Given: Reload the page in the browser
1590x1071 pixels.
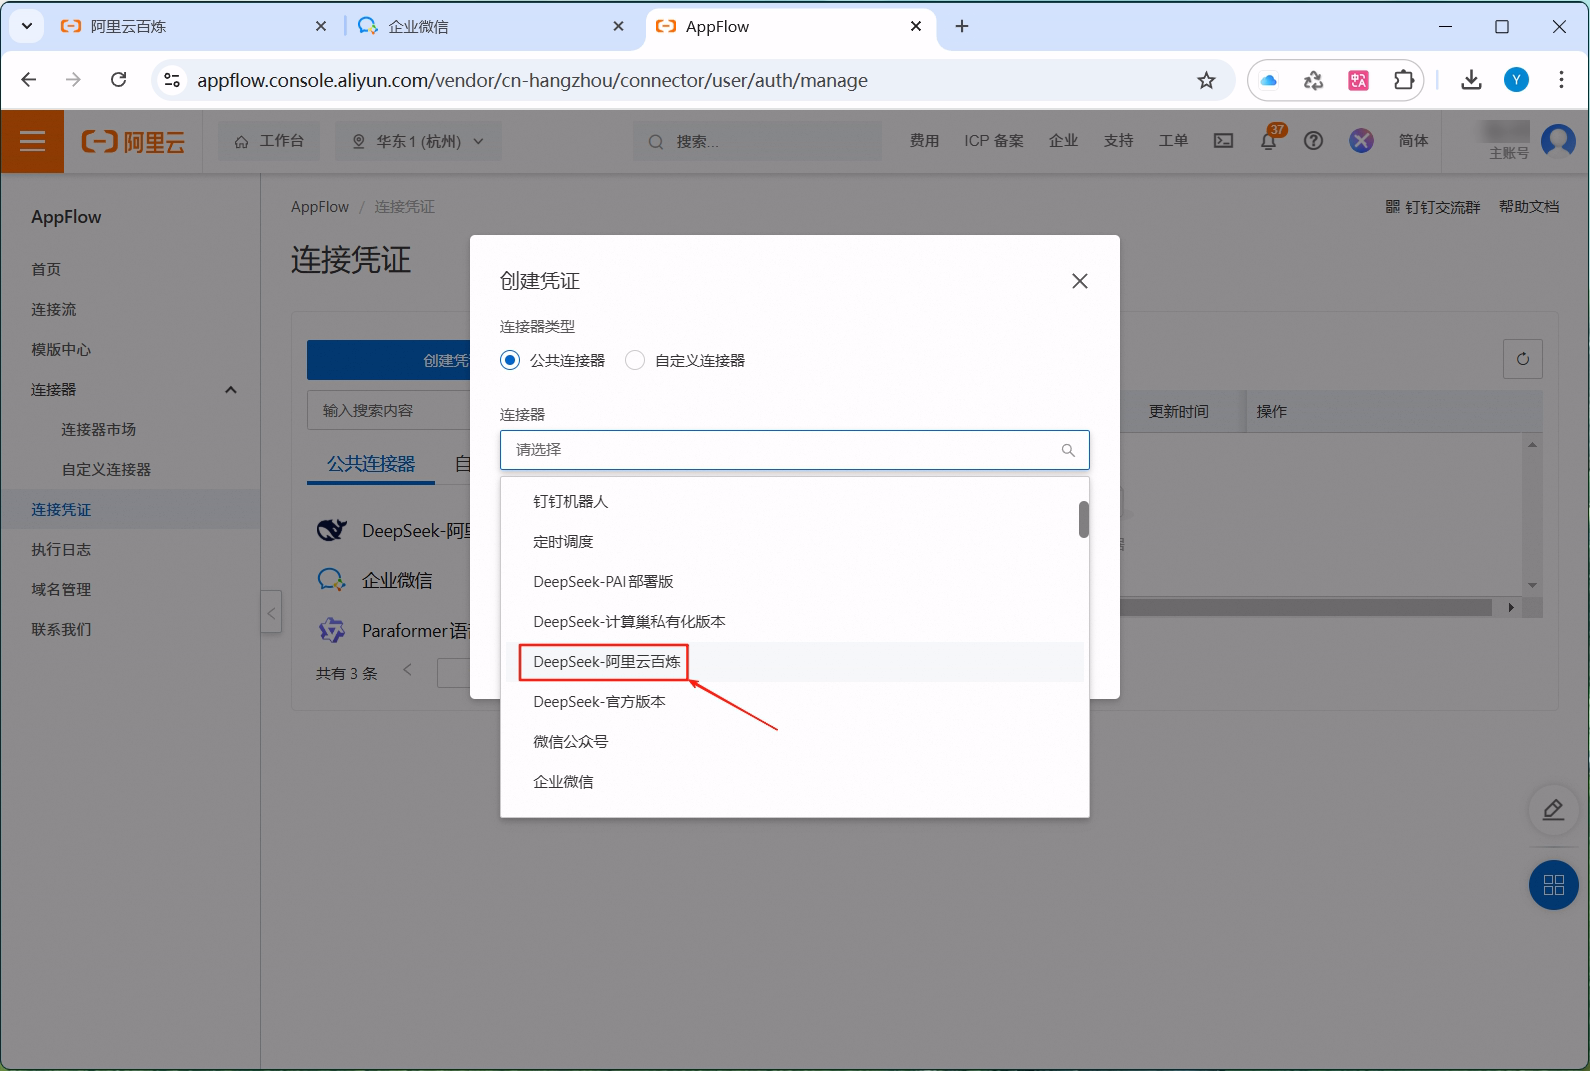Looking at the screenshot, I should click(x=118, y=80).
